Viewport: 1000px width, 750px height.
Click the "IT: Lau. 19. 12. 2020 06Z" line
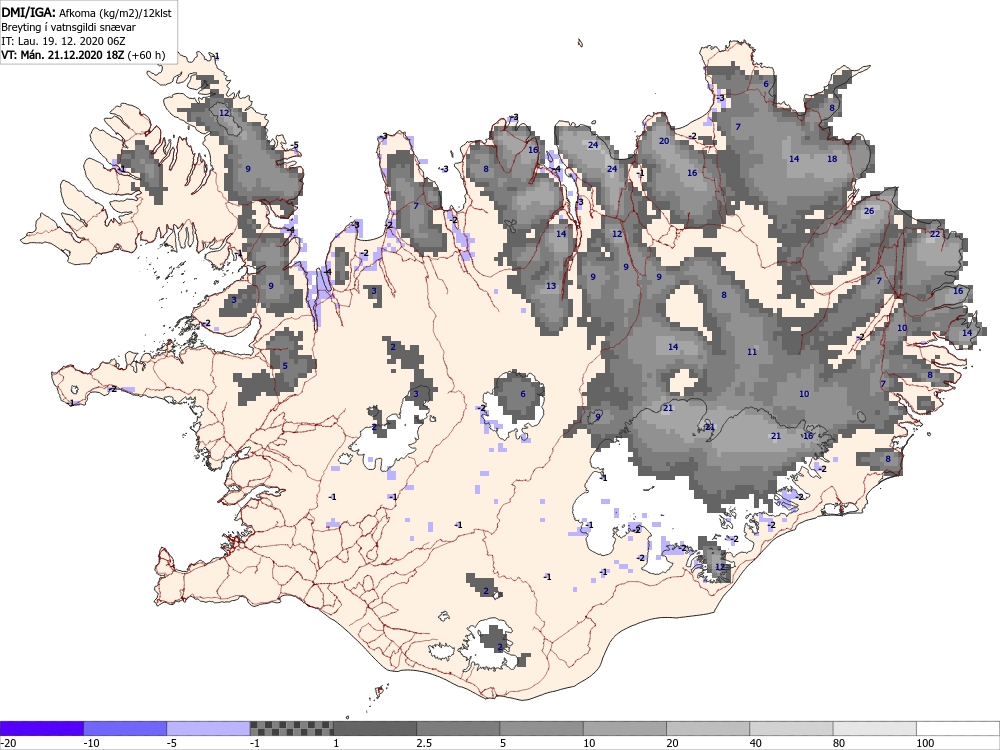[62, 41]
